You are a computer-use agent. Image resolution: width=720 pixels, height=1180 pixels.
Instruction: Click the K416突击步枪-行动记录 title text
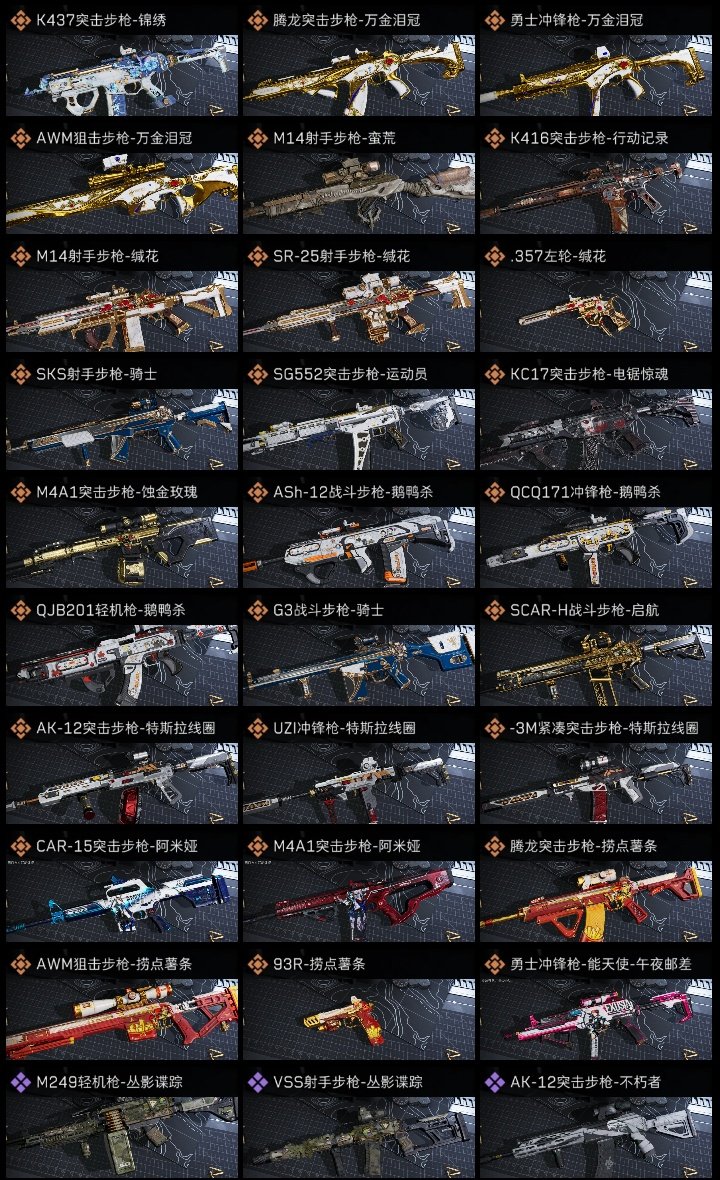(x=589, y=138)
